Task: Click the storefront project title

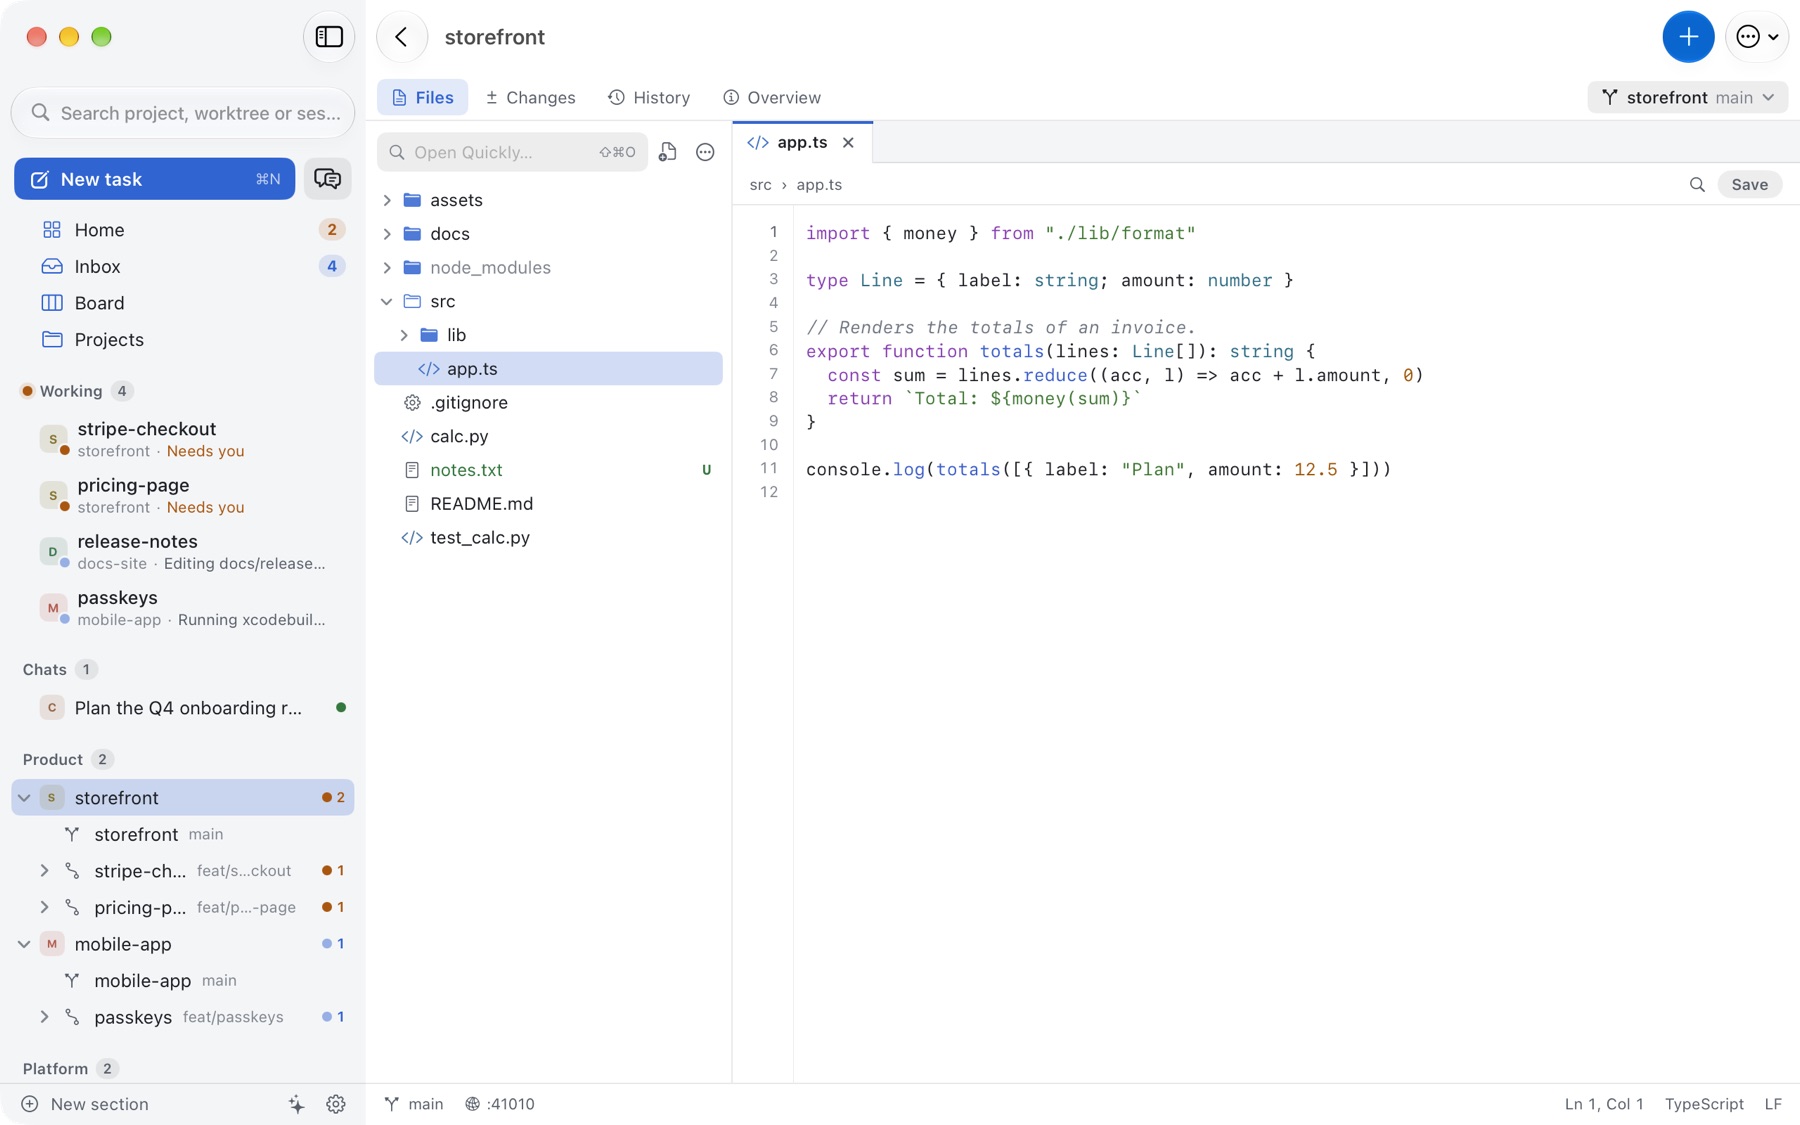Action: tap(495, 37)
